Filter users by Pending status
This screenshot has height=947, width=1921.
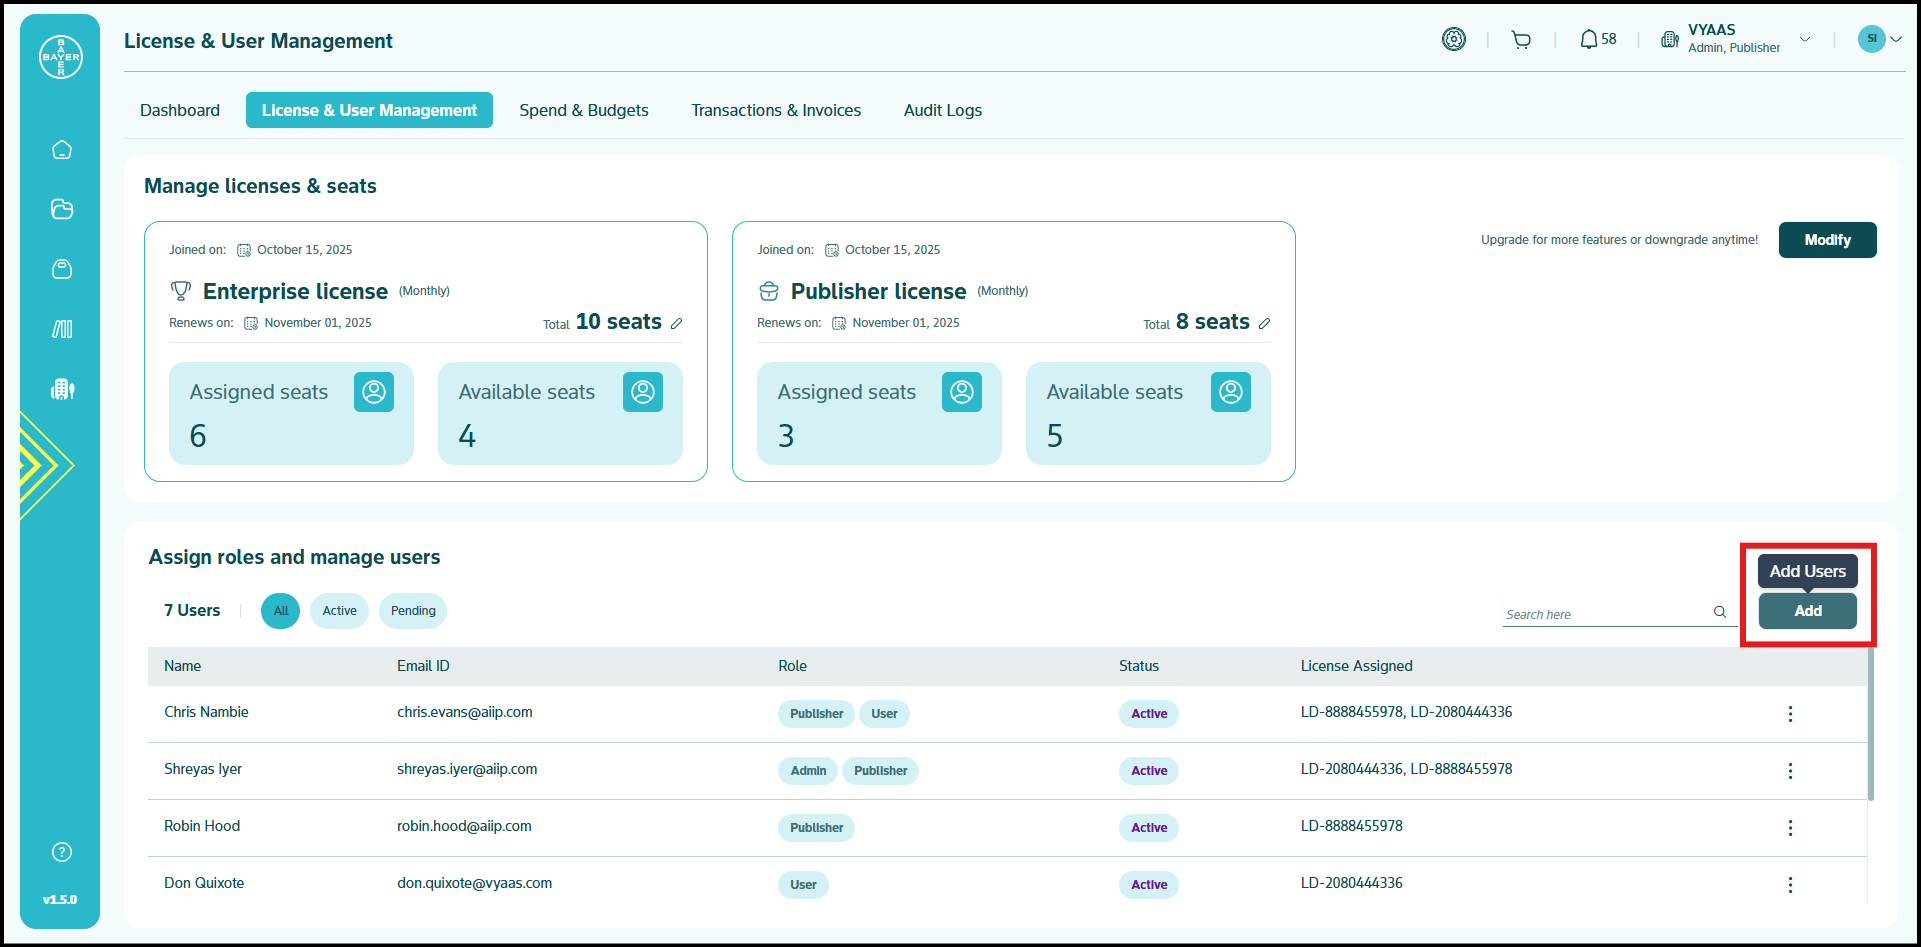click(413, 611)
